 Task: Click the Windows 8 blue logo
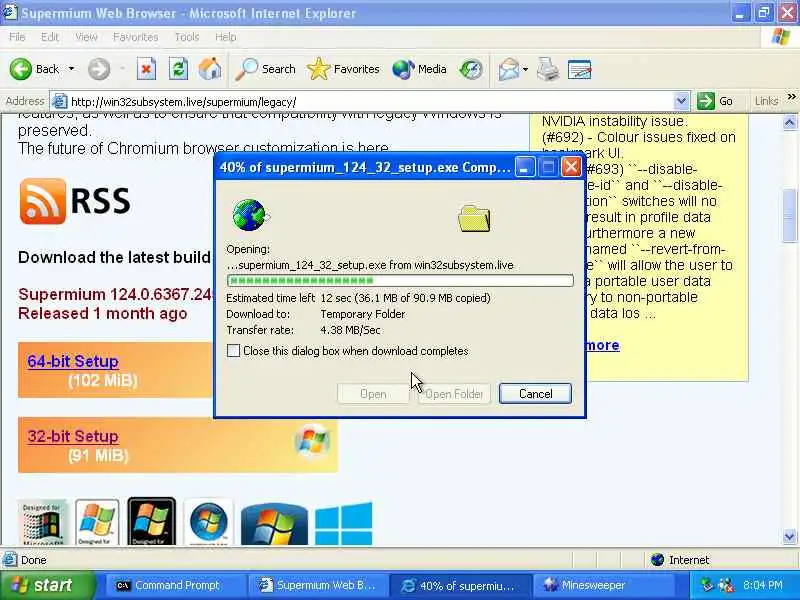[x=343, y=523]
